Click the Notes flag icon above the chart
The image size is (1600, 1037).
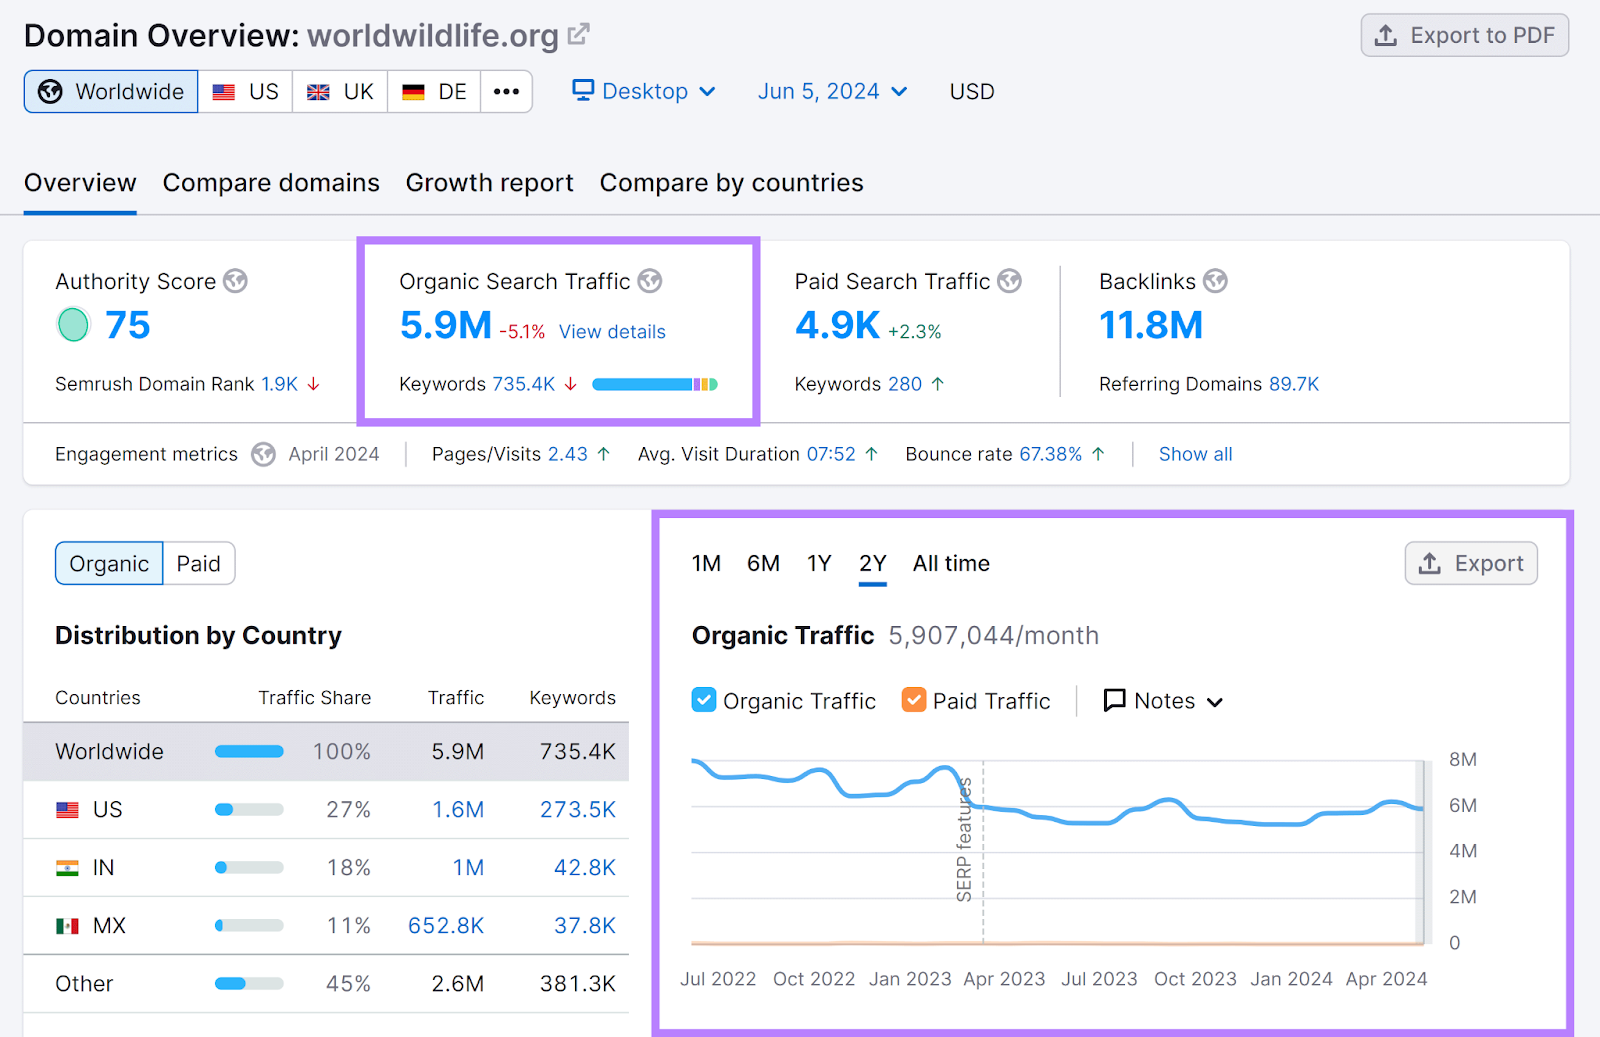pyautogui.click(x=1113, y=700)
